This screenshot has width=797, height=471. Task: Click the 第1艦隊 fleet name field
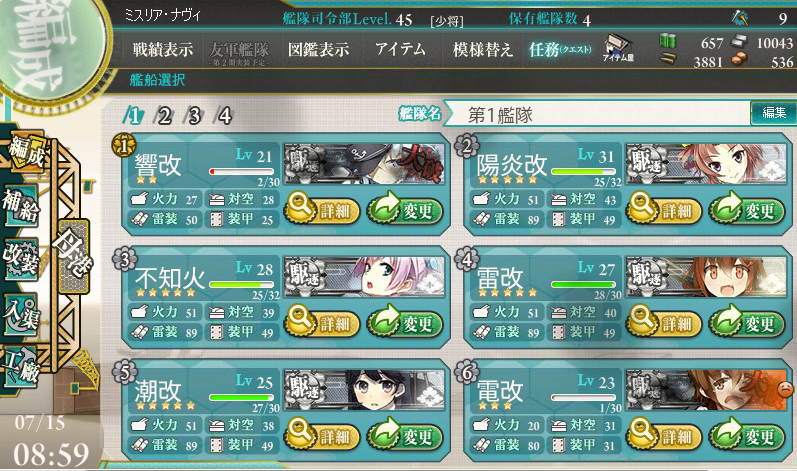[x=597, y=114]
